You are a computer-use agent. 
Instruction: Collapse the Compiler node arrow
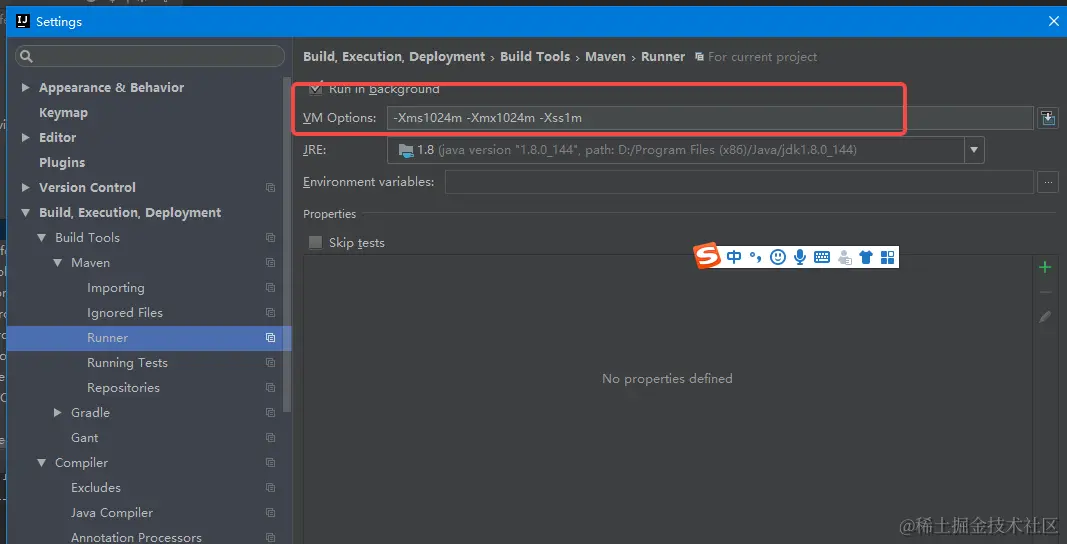point(42,463)
